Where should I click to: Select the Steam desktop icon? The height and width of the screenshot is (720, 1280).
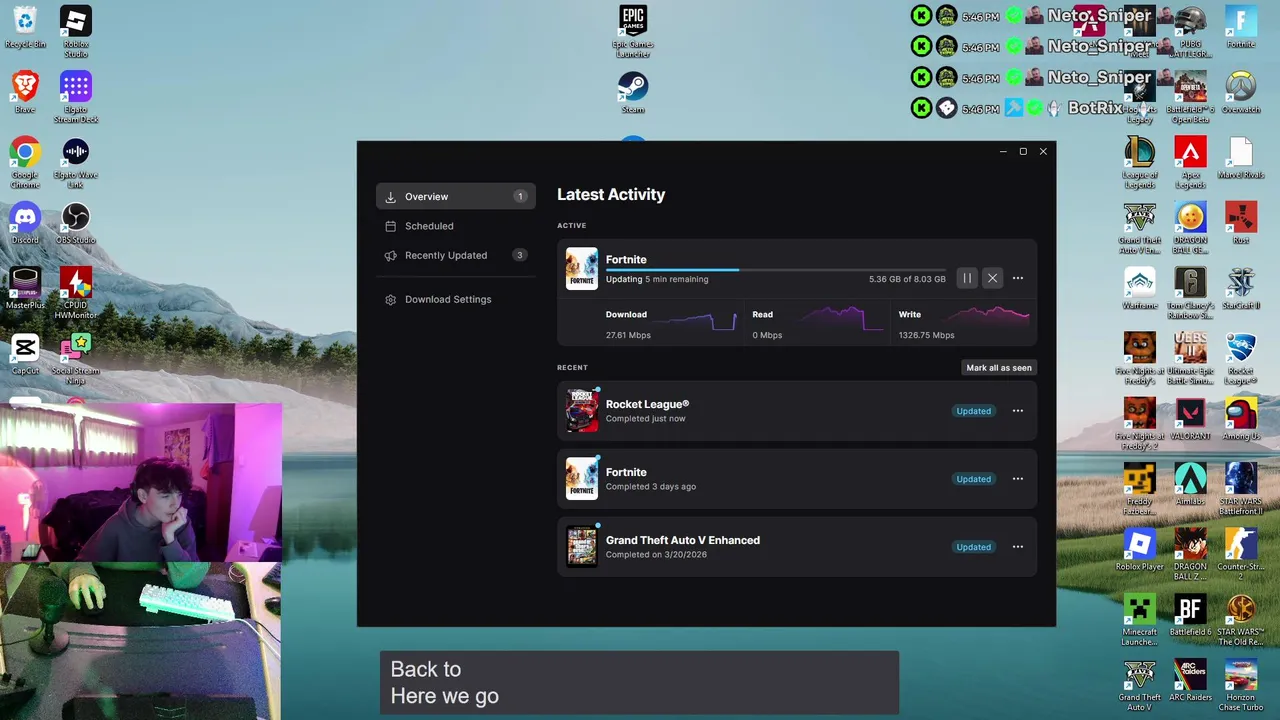coord(633,92)
